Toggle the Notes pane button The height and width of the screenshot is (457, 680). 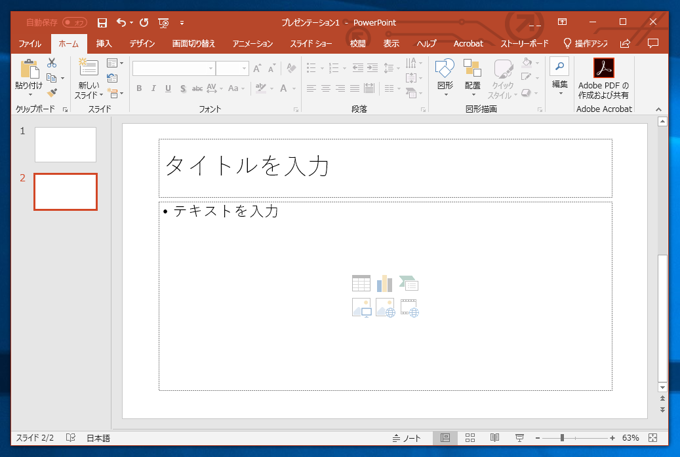click(406, 438)
